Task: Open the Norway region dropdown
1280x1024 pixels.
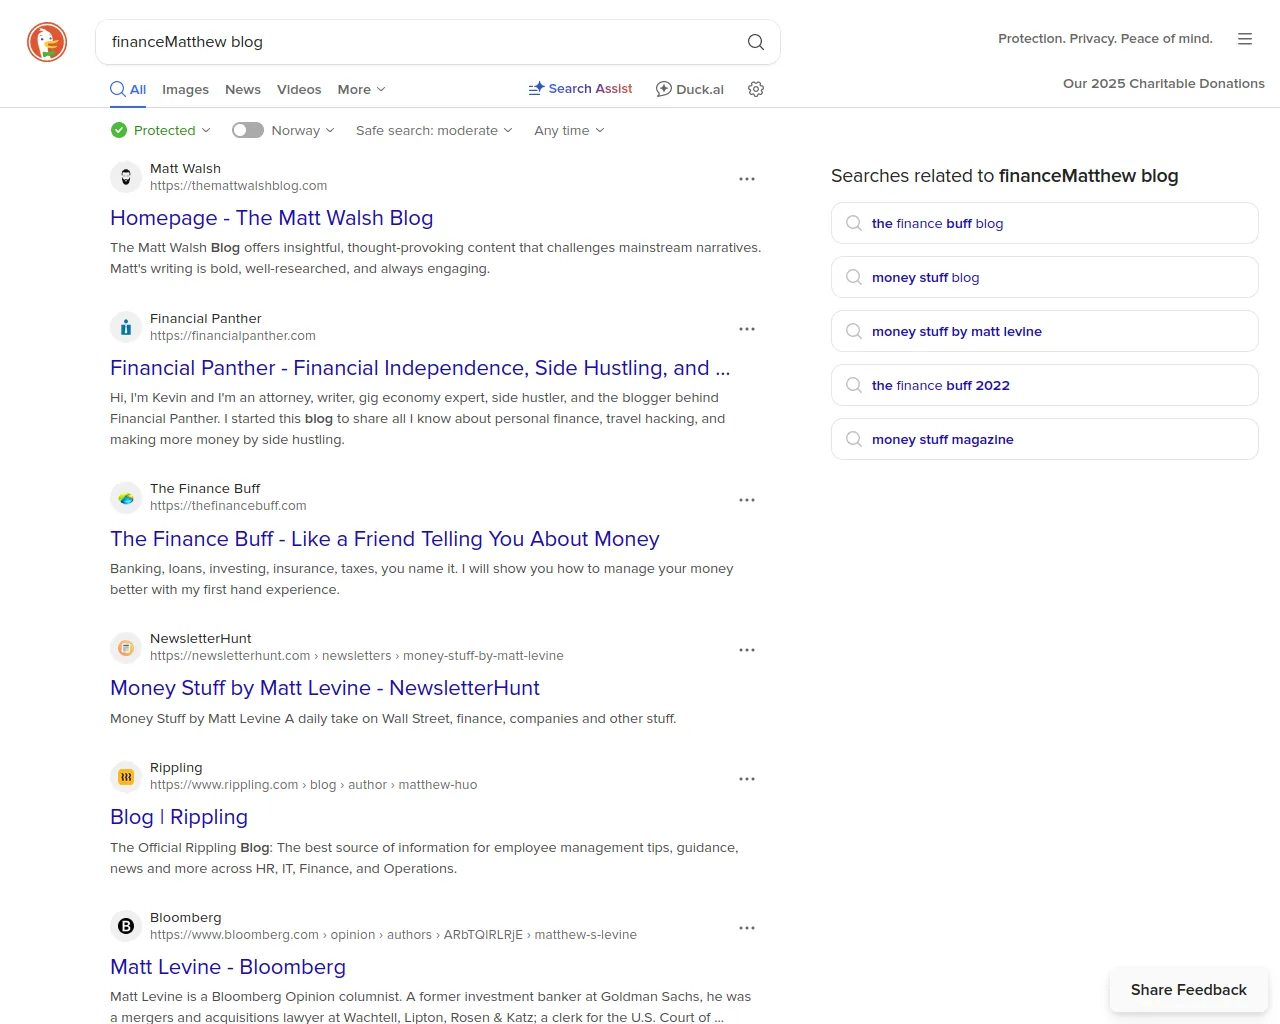Action: point(303,130)
